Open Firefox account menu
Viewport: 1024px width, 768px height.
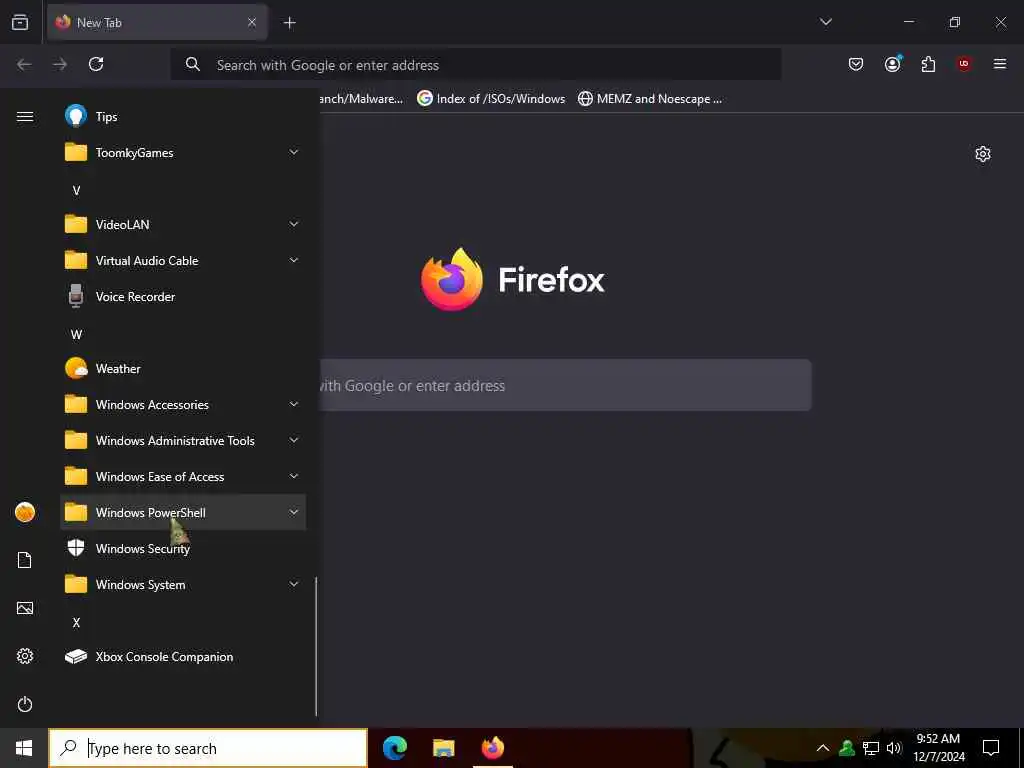tap(892, 64)
